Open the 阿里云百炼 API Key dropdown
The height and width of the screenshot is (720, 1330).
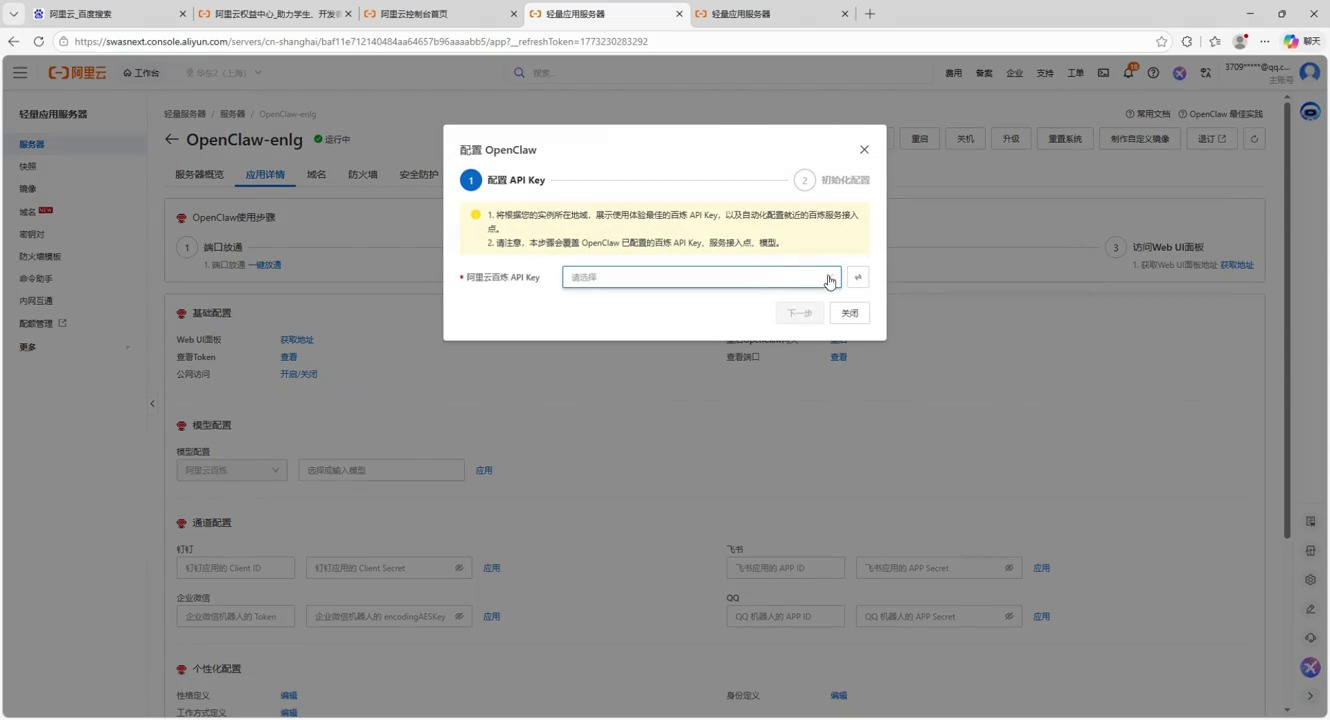pos(701,277)
